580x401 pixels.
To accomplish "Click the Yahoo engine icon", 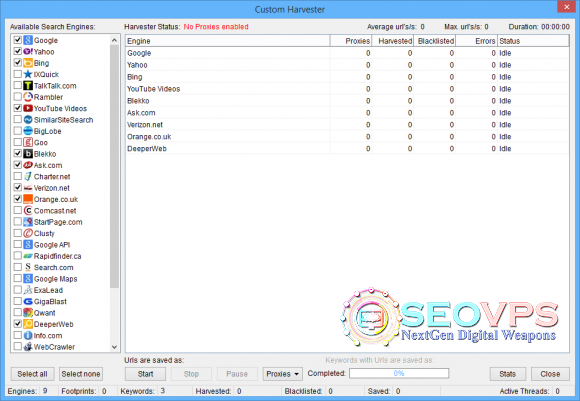I will coord(28,51).
